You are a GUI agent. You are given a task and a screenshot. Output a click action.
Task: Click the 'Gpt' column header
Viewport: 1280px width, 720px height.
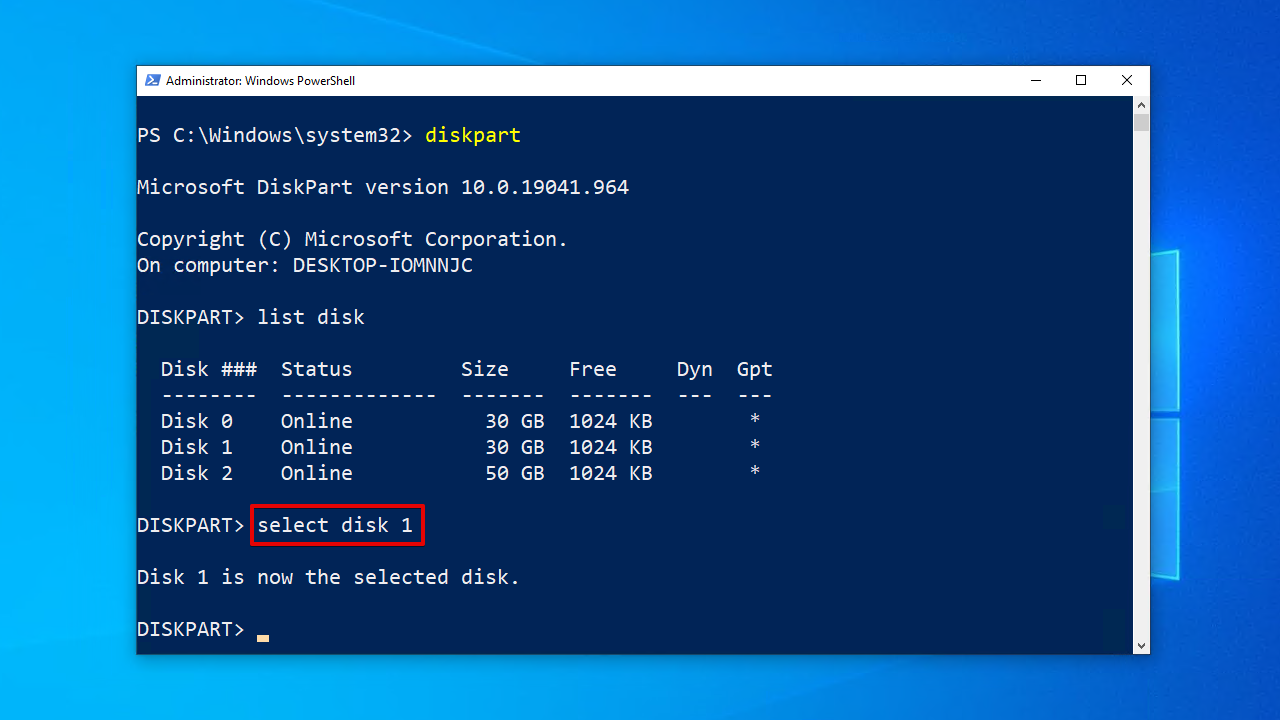755,369
